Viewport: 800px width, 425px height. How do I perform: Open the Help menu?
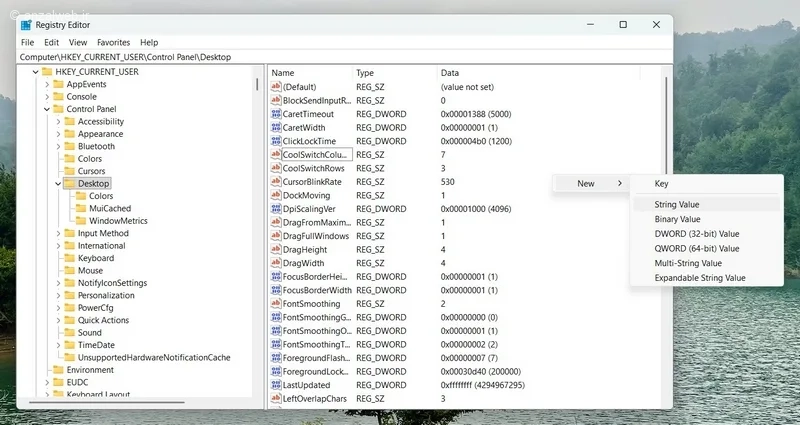(149, 42)
